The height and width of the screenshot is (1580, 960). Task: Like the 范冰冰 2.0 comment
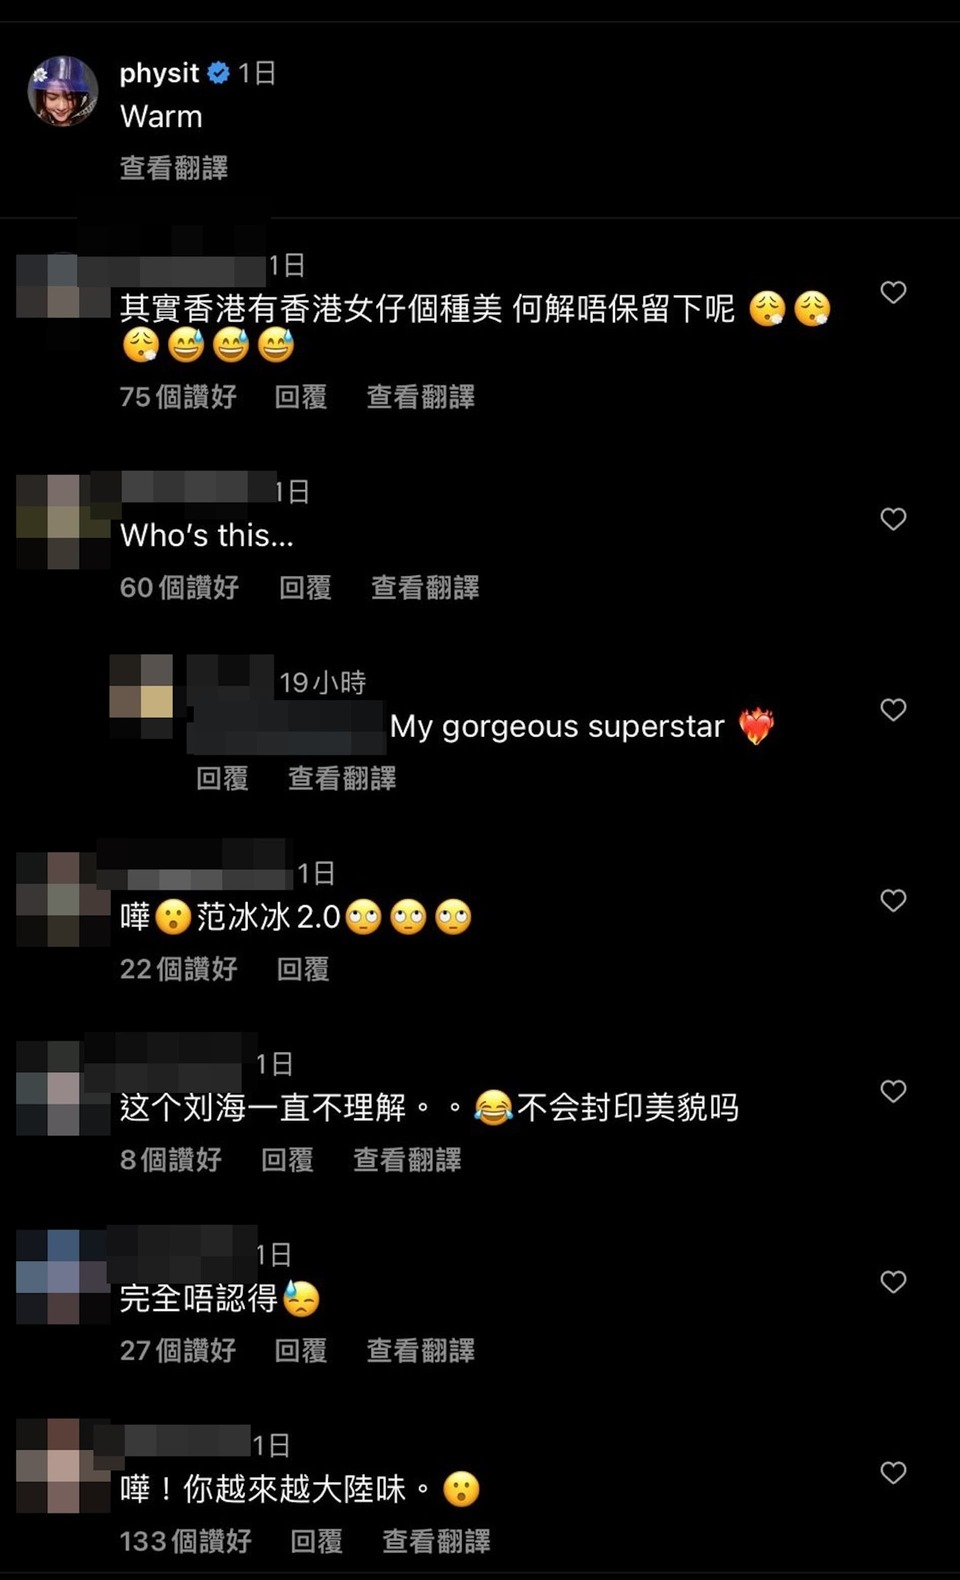893,901
